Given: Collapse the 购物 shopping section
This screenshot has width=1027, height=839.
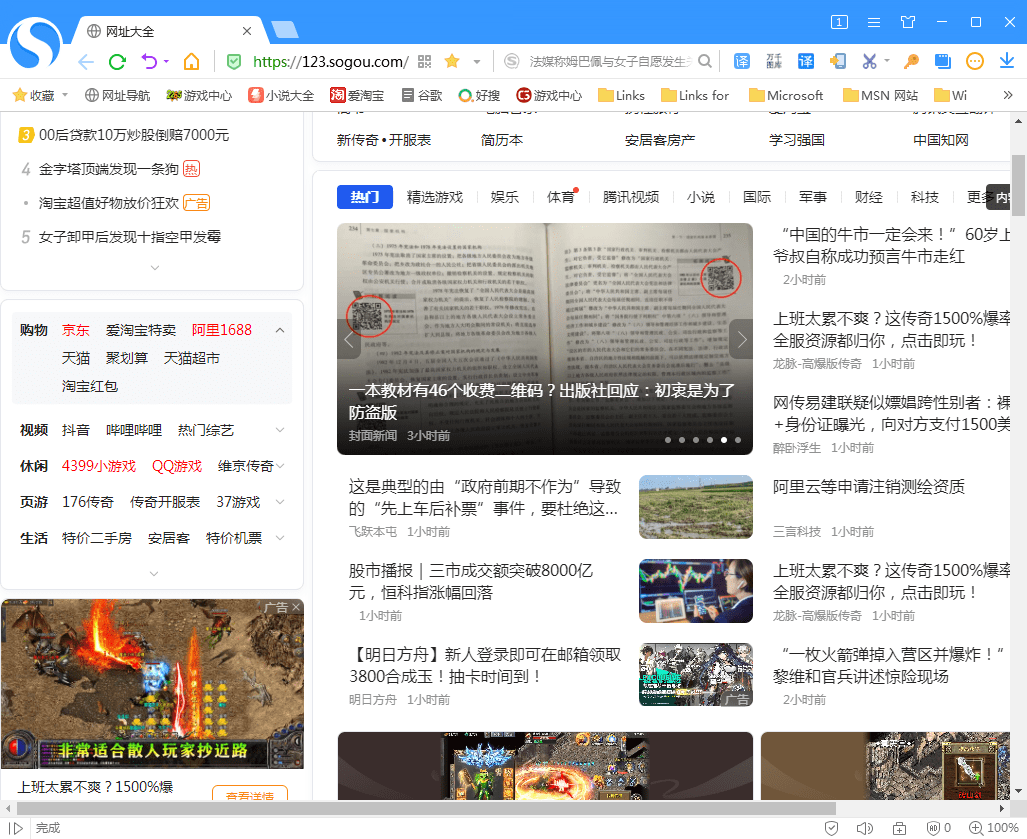Looking at the screenshot, I should [280, 329].
